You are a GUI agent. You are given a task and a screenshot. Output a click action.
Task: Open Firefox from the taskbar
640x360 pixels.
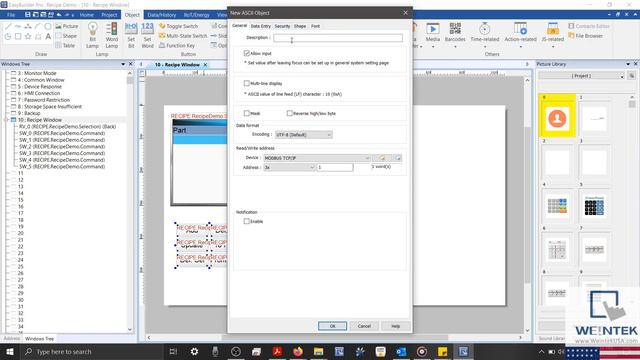coord(298,351)
